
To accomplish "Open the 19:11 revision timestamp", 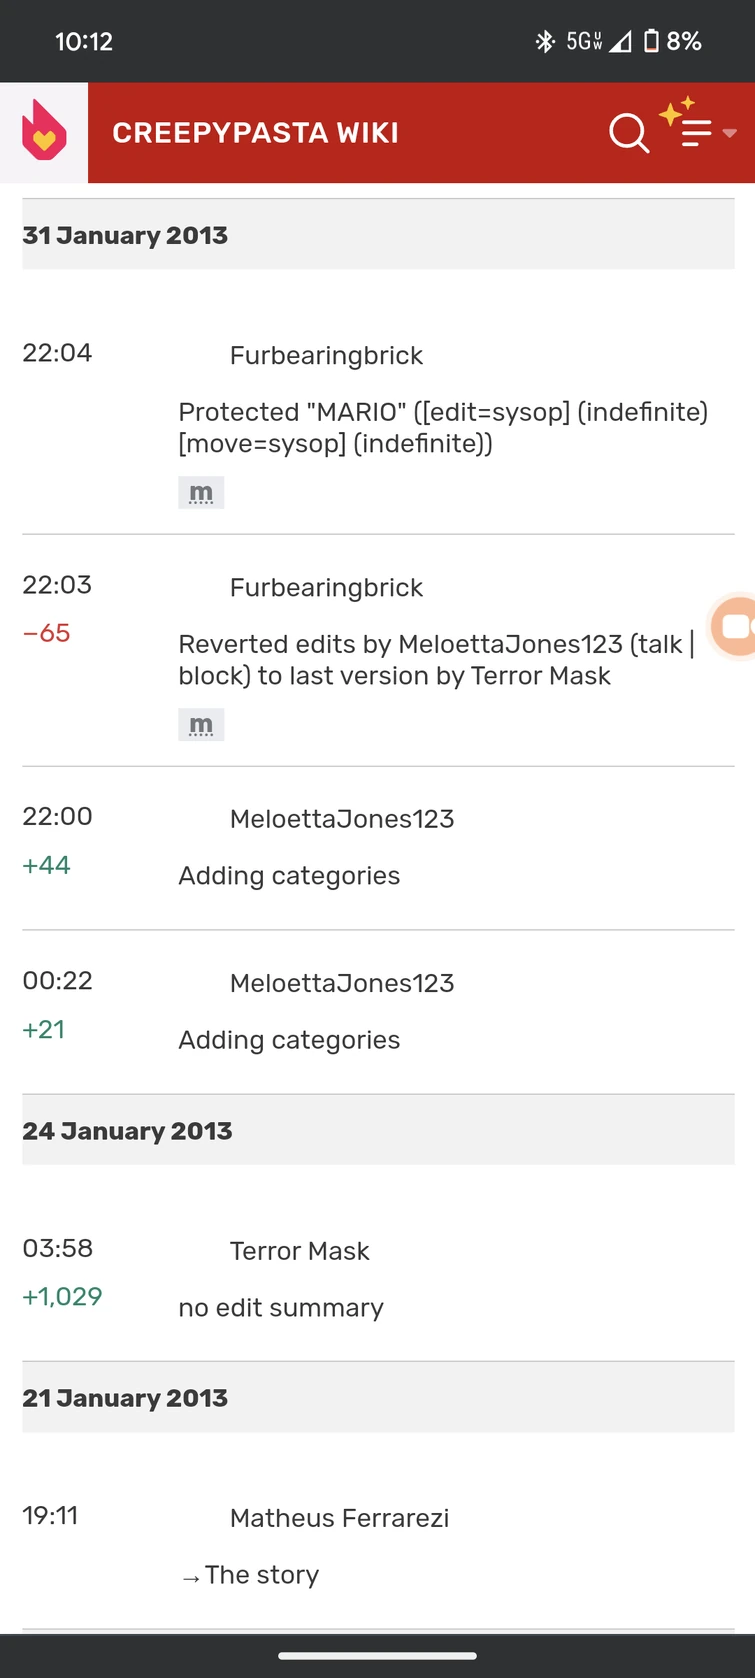I will 50,1515.
